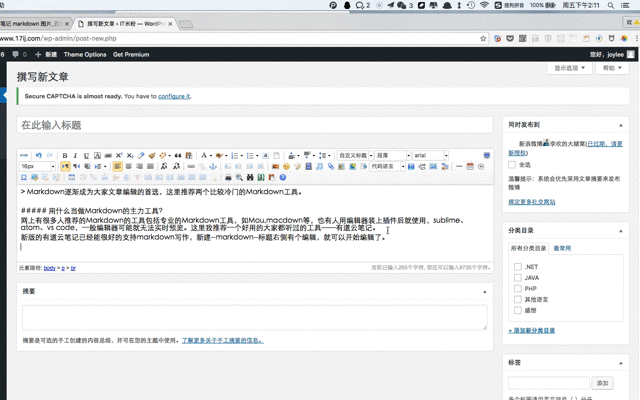Apply italic formatting
Screen dimensions: 640x400
[x=76, y=156]
